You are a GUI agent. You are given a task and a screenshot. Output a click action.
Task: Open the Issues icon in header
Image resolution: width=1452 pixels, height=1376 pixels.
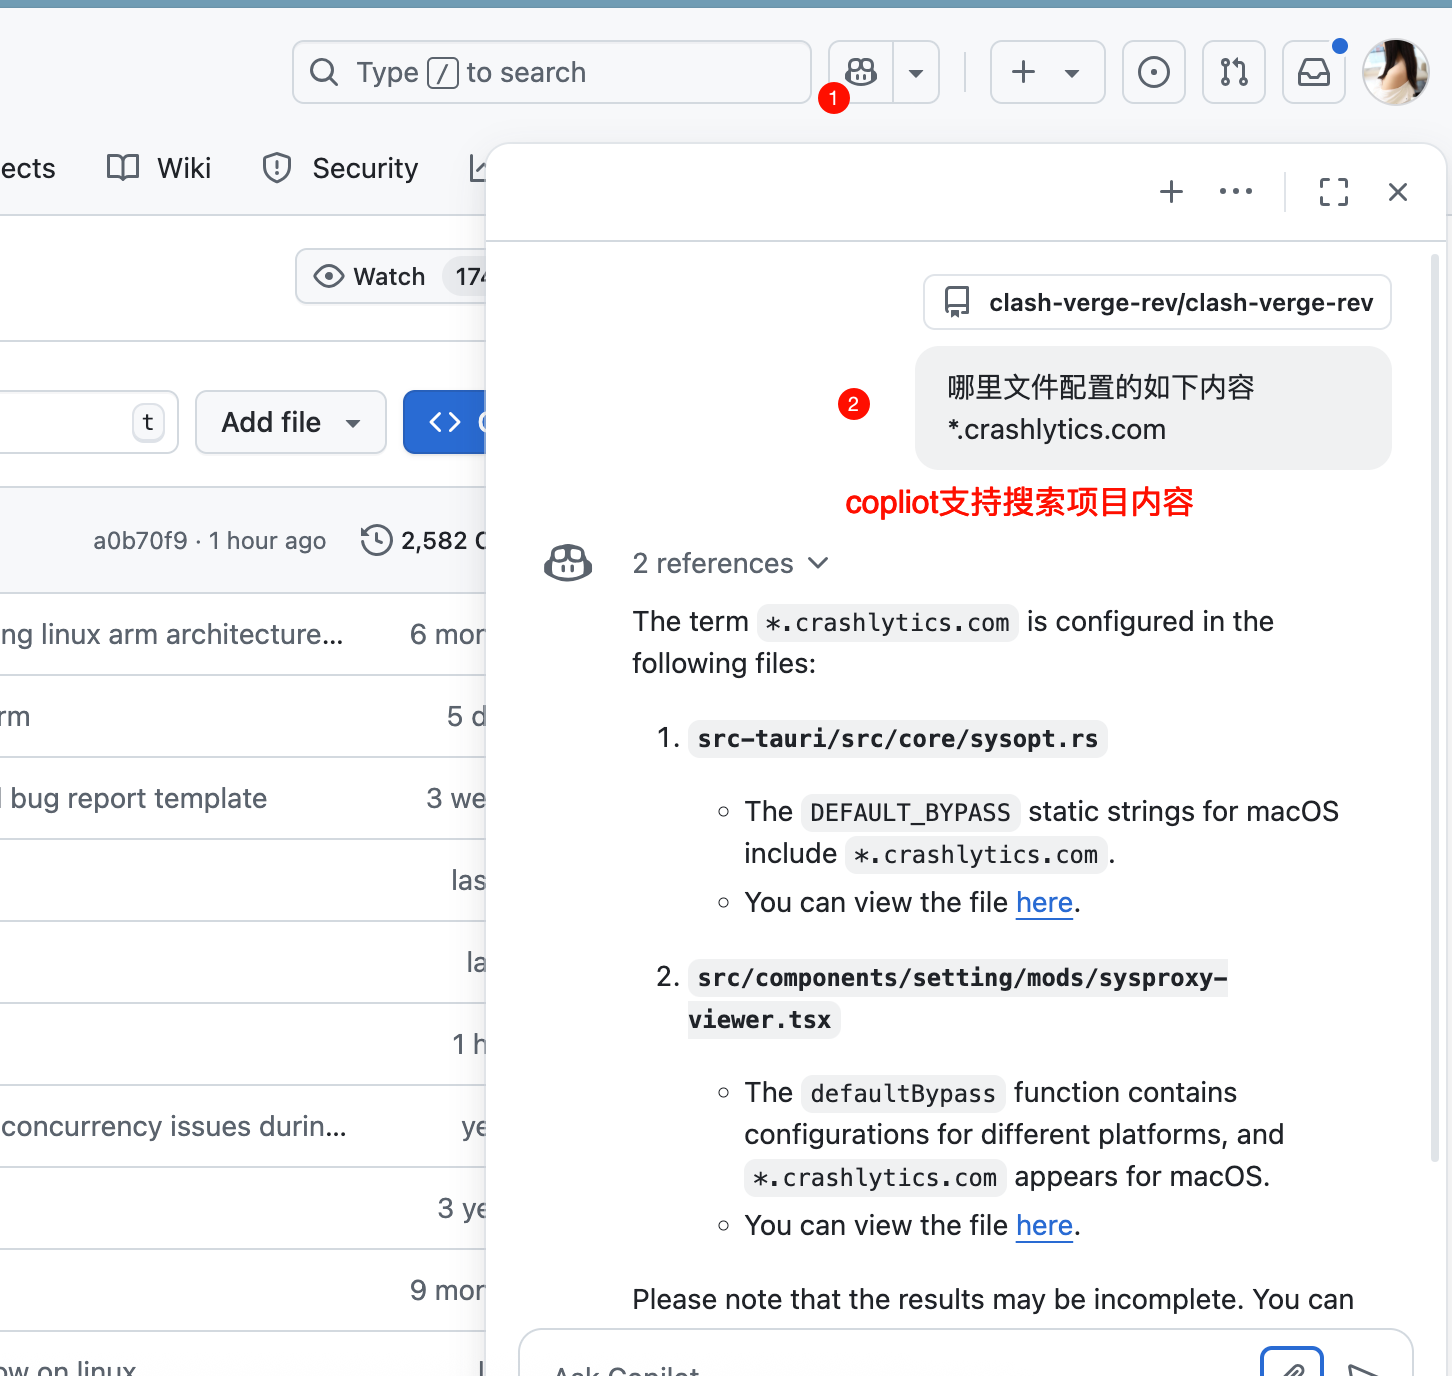click(x=1153, y=72)
